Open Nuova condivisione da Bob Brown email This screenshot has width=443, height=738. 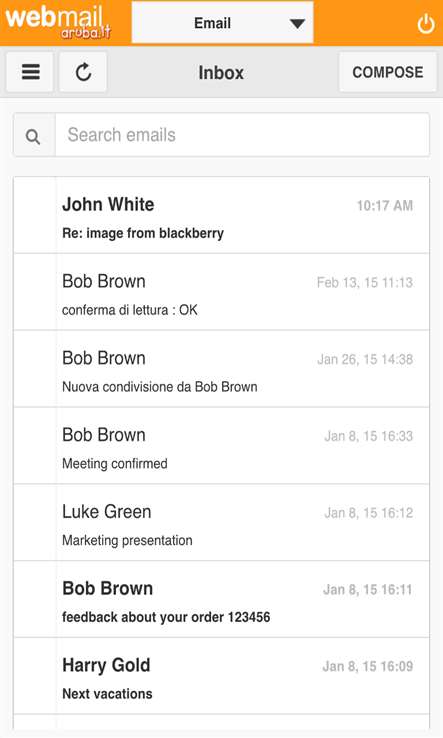pos(221,369)
